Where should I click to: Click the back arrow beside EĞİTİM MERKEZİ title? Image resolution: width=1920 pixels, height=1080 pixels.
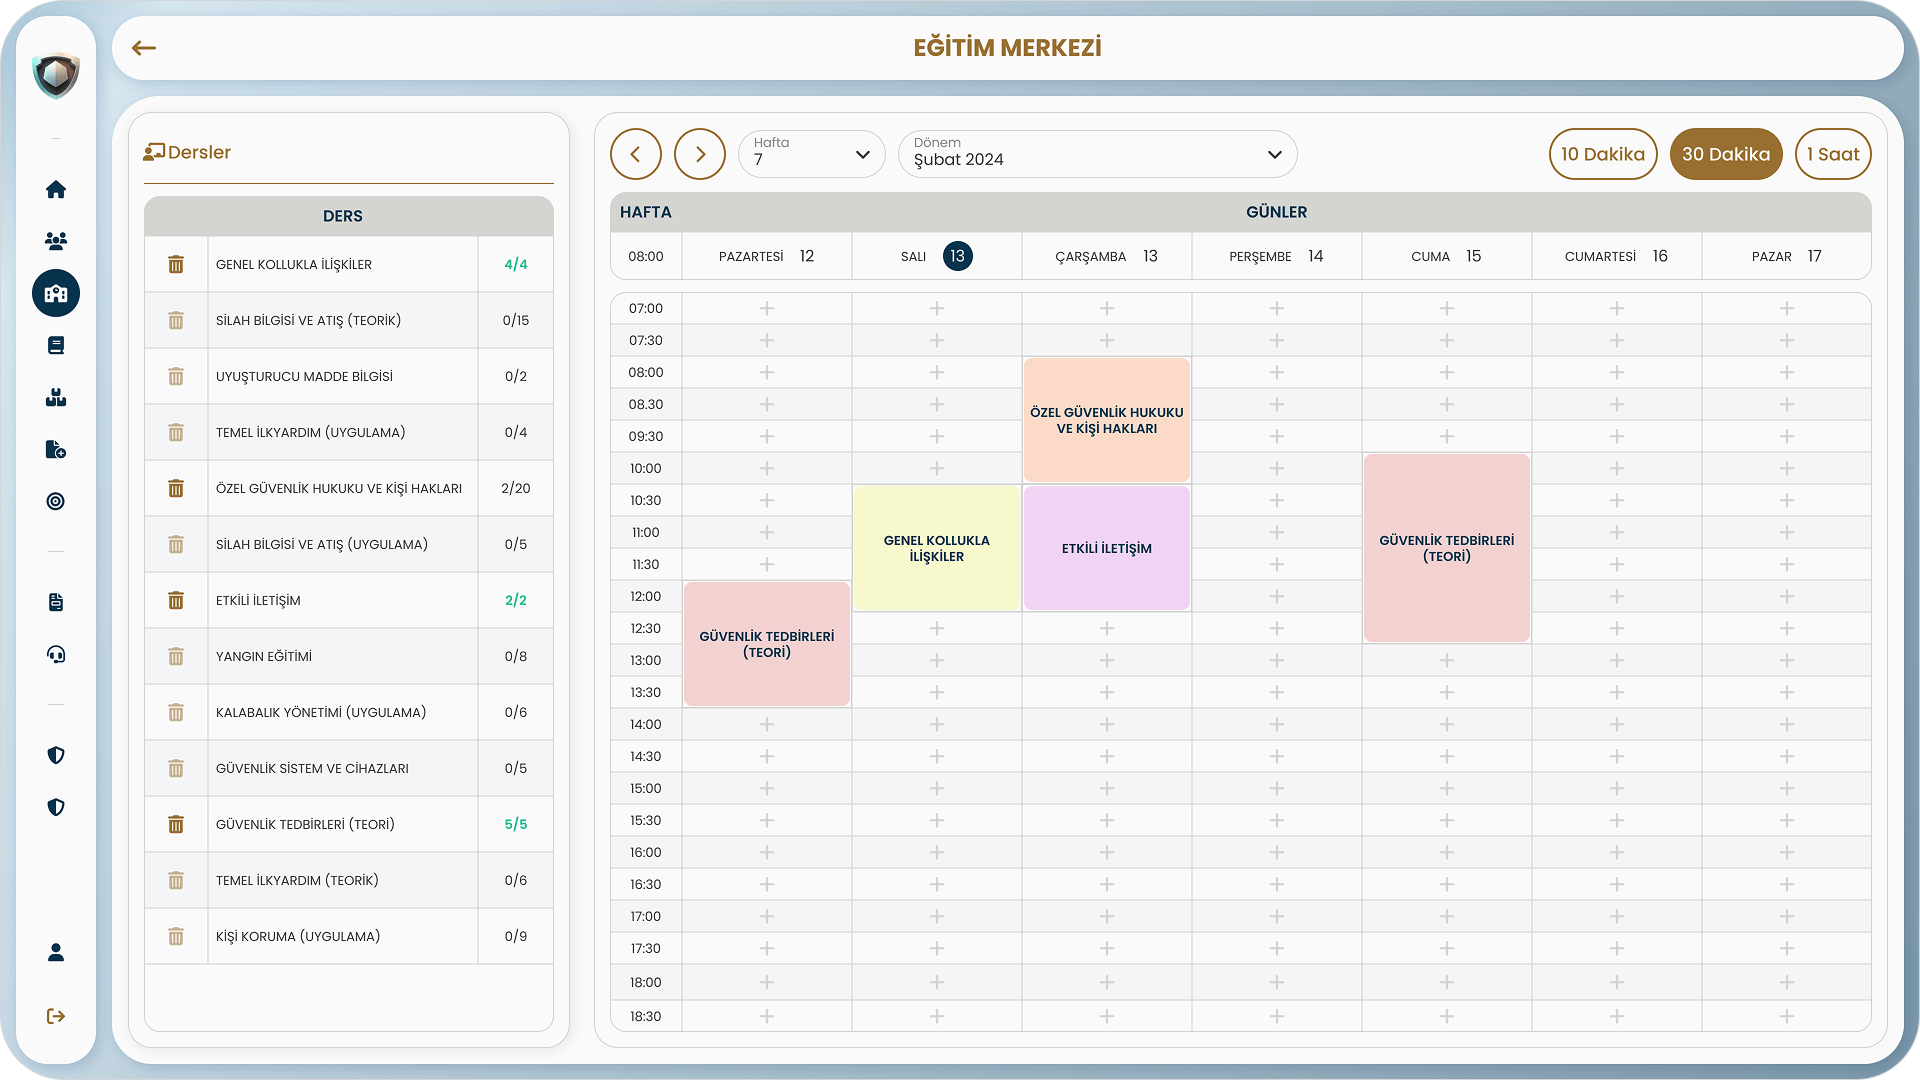click(x=143, y=47)
